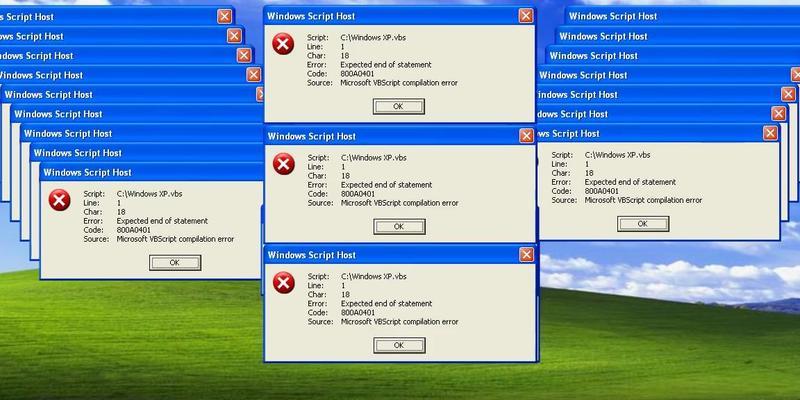Close the middle center Windows Script Host dialog
The image size is (800, 400).
point(527,136)
